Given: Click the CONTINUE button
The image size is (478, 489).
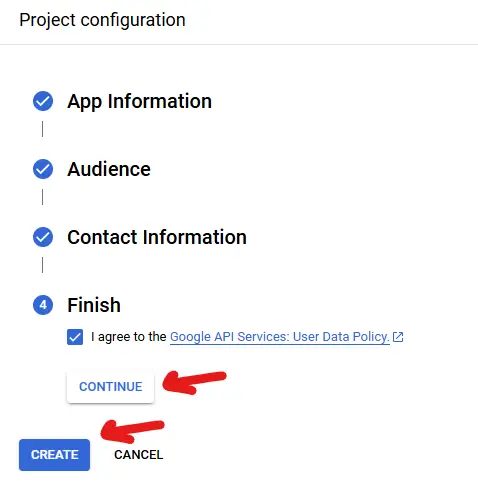Looking at the screenshot, I should click(110, 387).
